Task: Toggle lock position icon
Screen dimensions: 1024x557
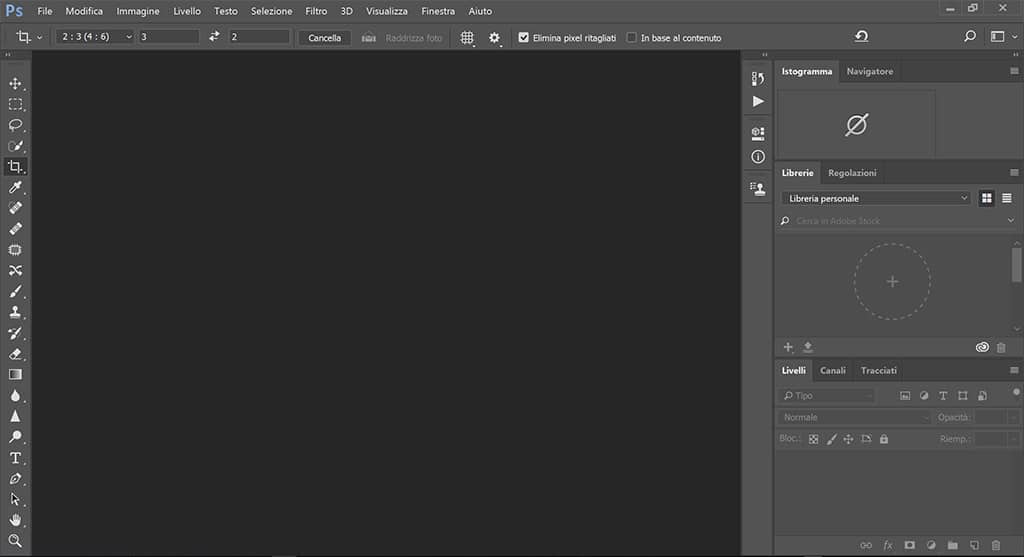Action: tap(848, 439)
